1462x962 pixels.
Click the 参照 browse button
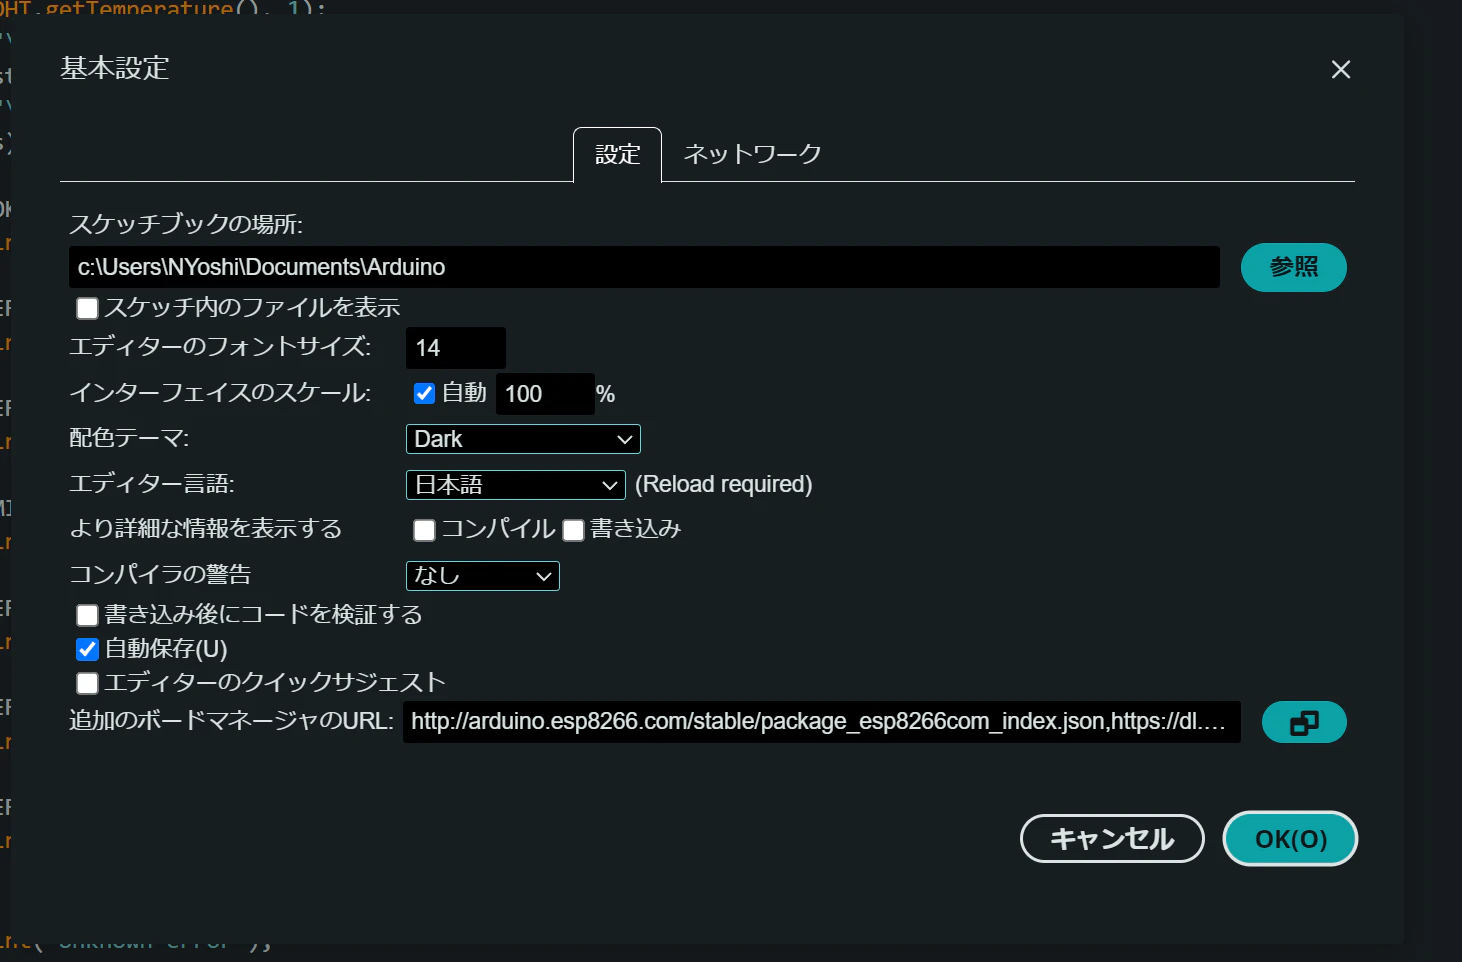coord(1293,267)
